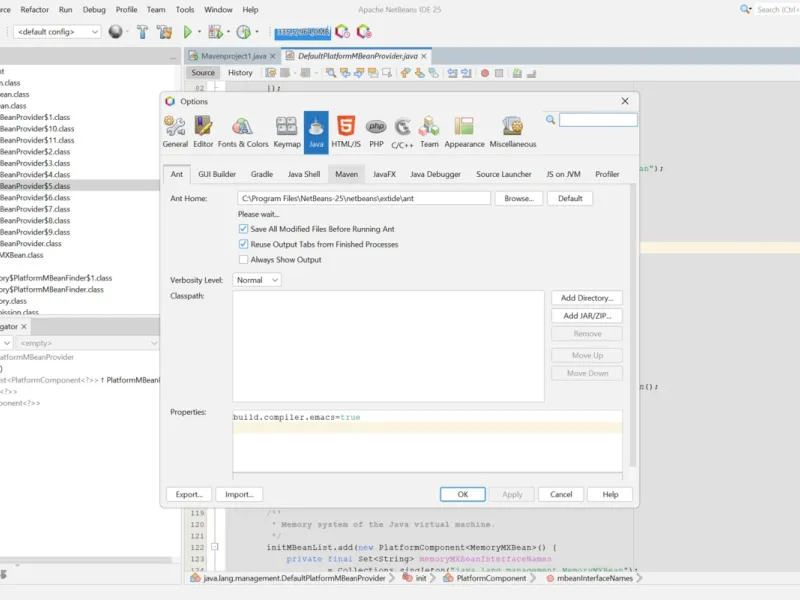Open the Editor options category
800x600 pixels.
coord(203,132)
